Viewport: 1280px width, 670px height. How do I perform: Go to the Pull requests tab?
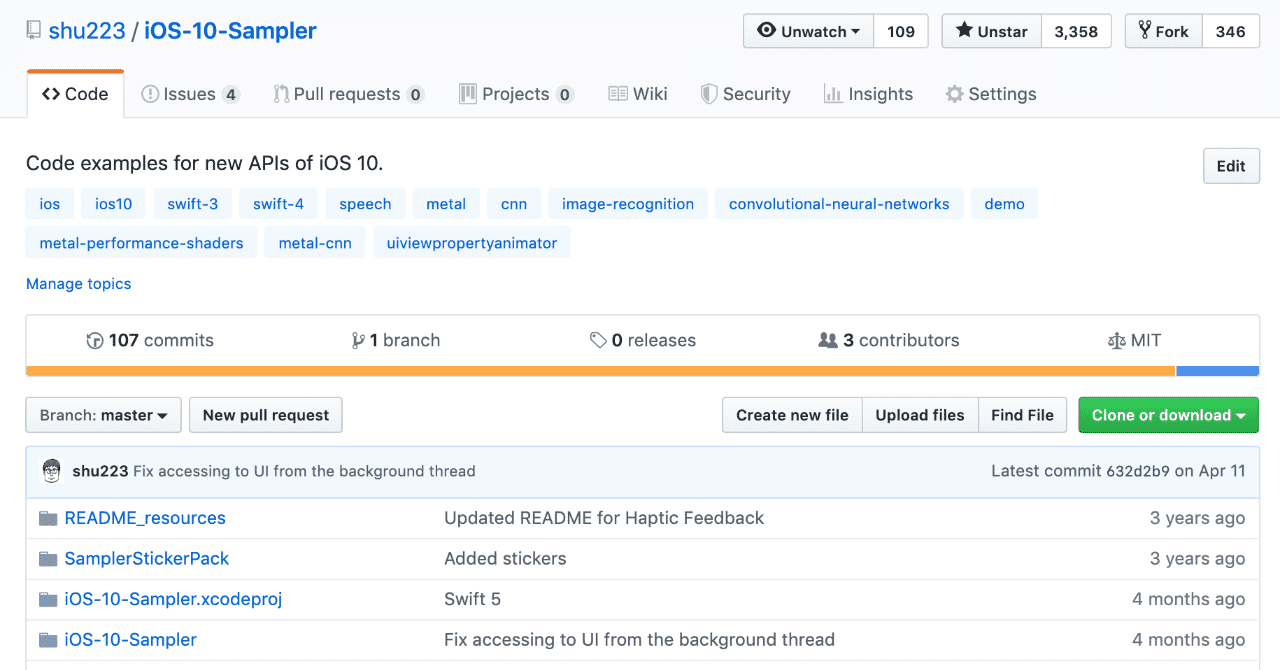click(349, 94)
